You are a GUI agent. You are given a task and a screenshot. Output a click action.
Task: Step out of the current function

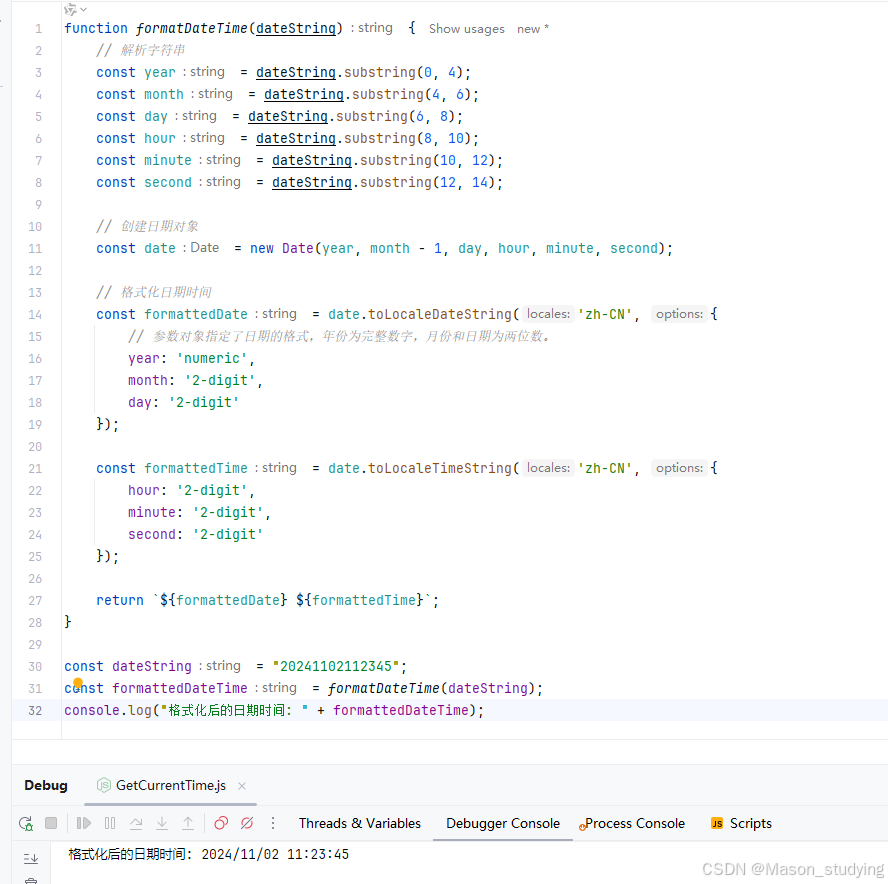click(x=188, y=823)
